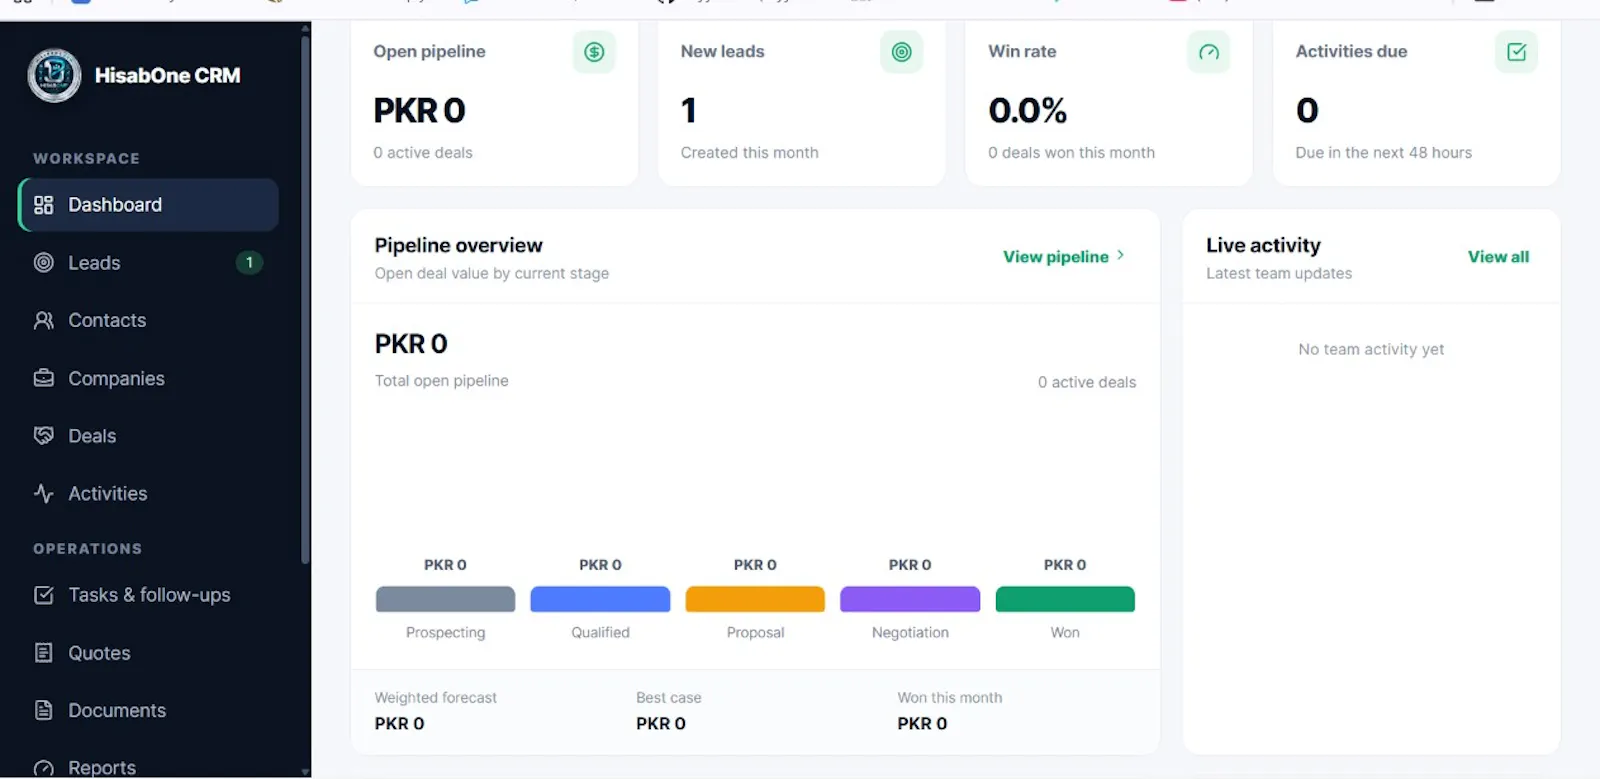Click the chevron arrow beside View pipeline
This screenshot has height=779, width=1600.
[1121, 256]
